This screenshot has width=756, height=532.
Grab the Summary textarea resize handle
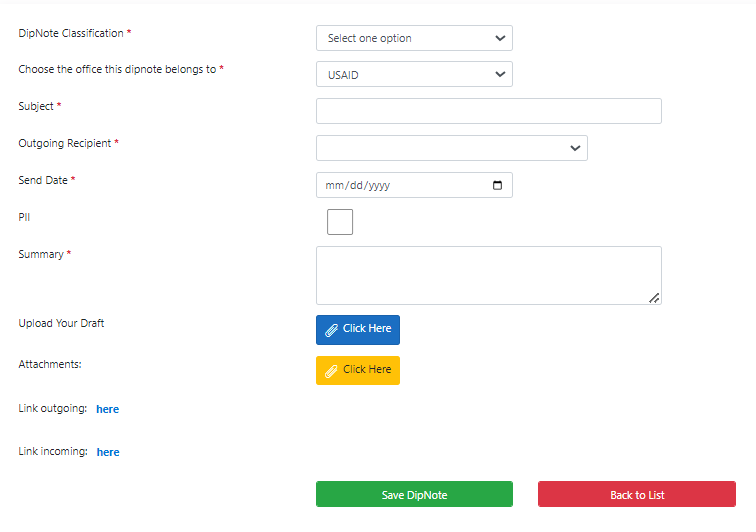[654, 299]
